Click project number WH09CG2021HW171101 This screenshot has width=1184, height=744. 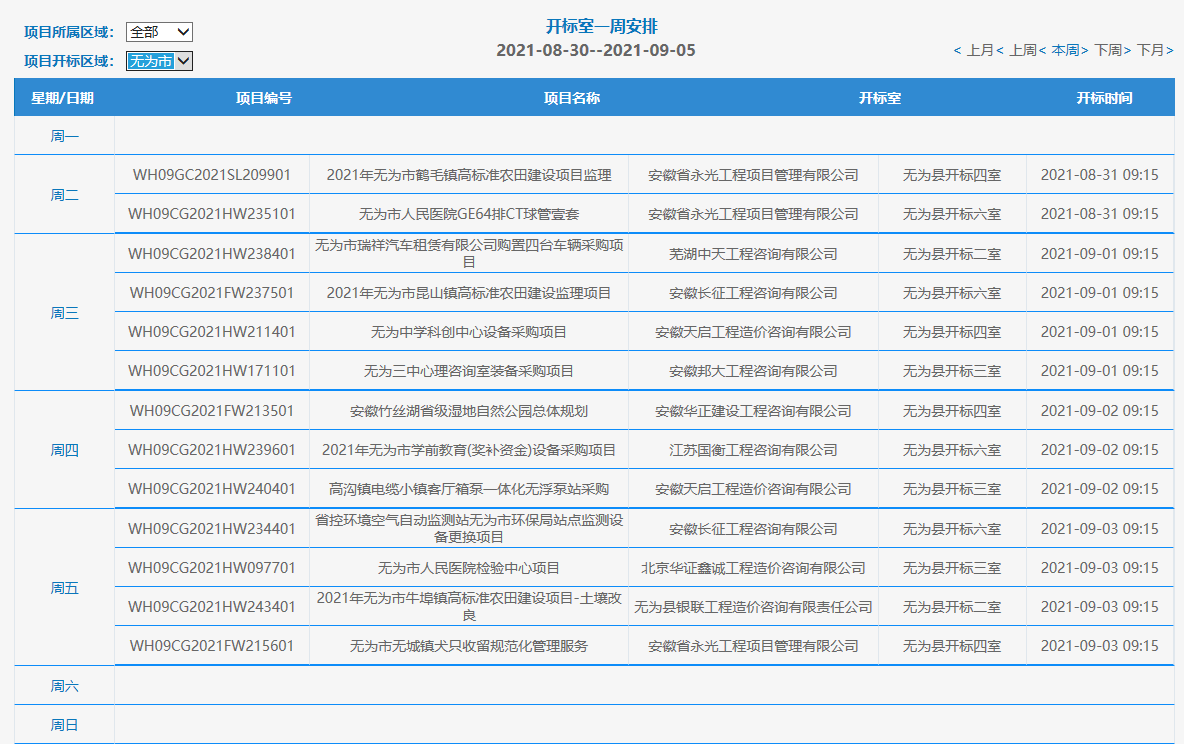point(211,371)
